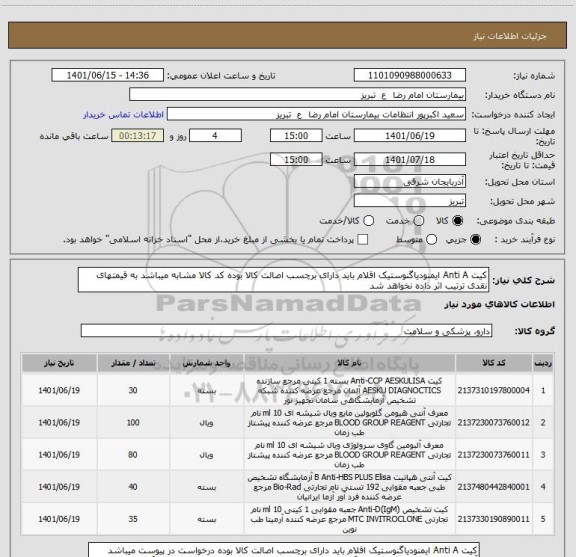Image resolution: width=576 pixels, height=557 pixels.
Task: Click quantity 35 in row 5
Action: [133, 519]
